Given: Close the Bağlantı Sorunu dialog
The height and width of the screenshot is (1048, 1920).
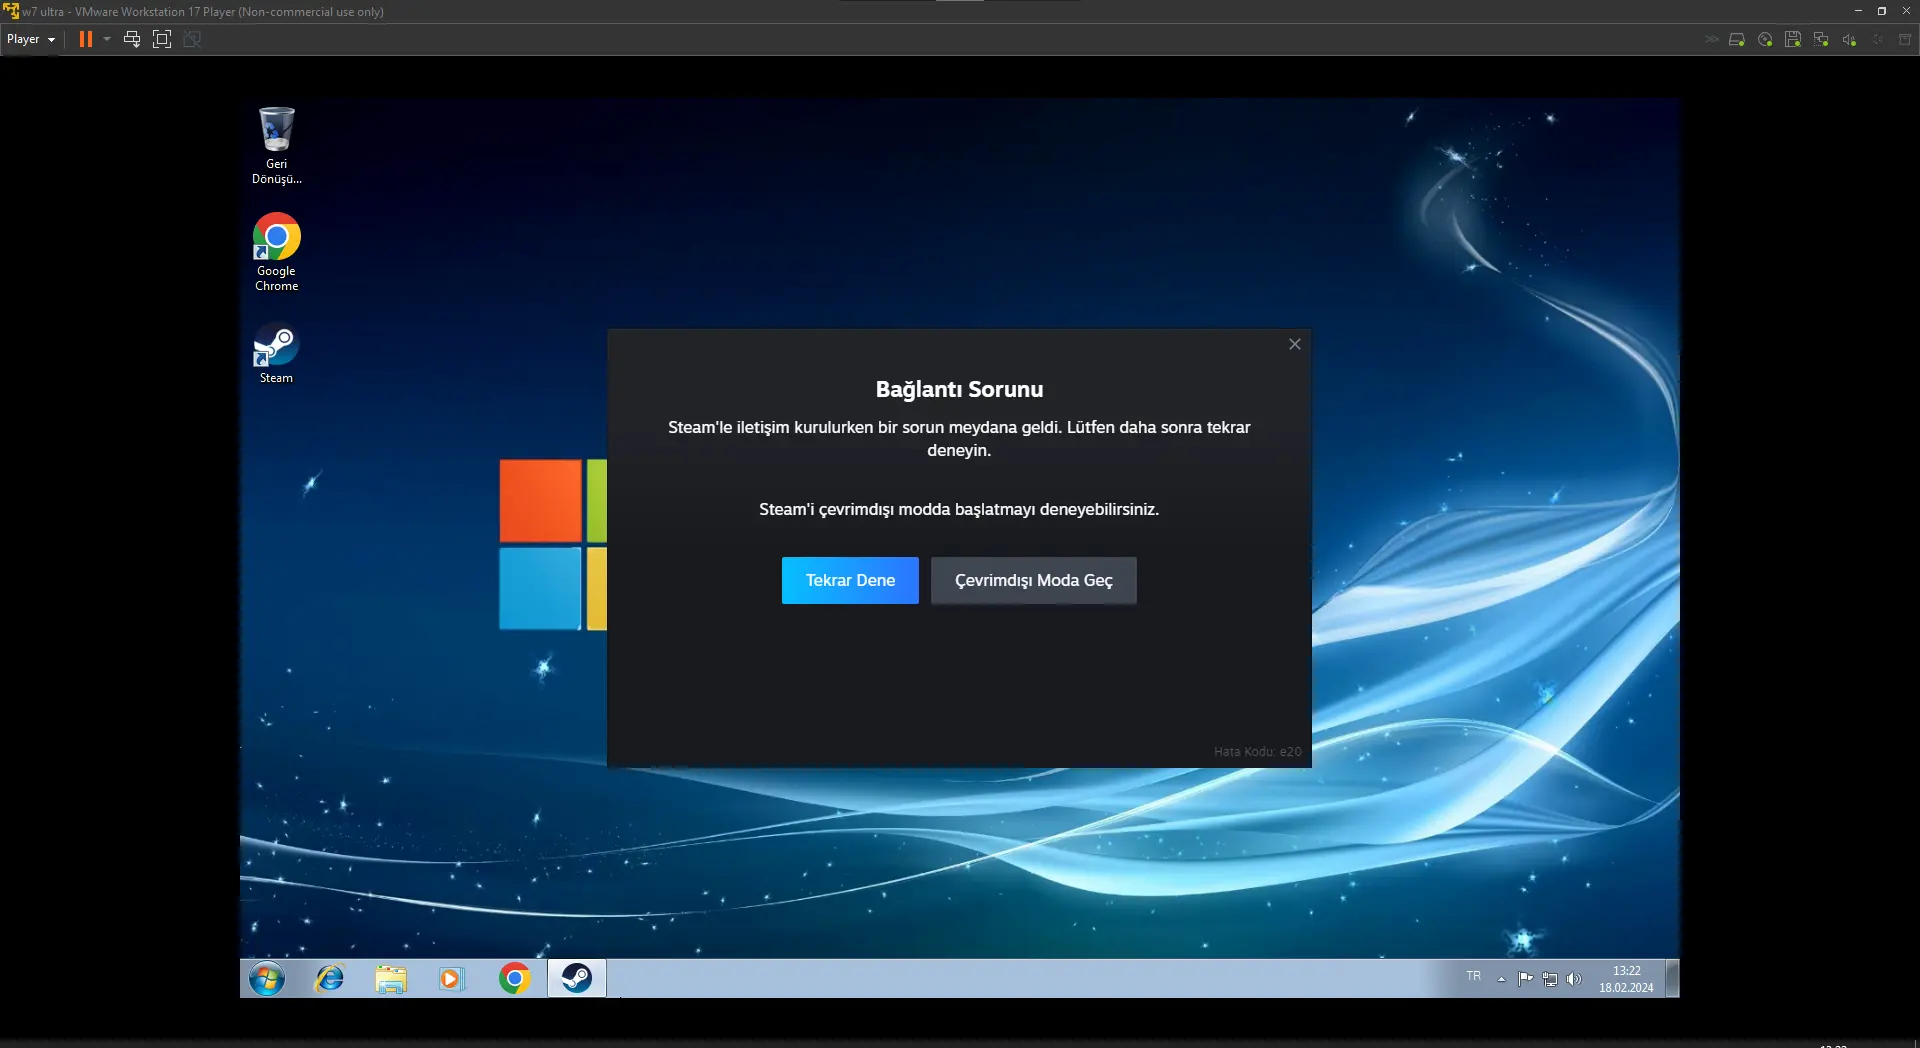Looking at the screenshot, I should coord(1295,344).
